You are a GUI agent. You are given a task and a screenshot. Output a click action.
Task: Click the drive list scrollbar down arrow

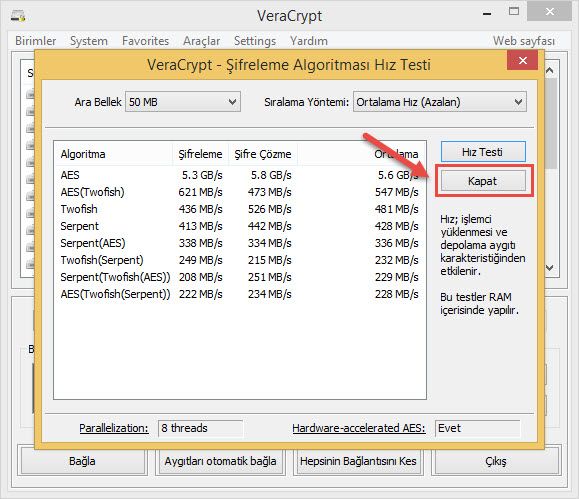click(549, 268)
